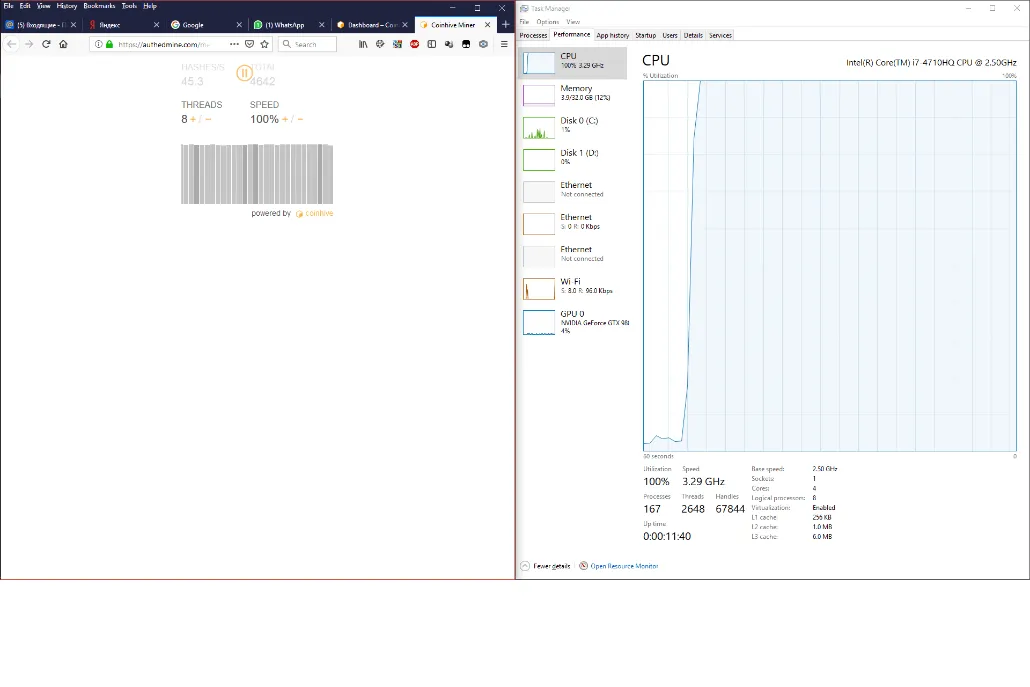Open Resource Monitor link
This screenshot has height=687, width=1030.
click(619, 566)
